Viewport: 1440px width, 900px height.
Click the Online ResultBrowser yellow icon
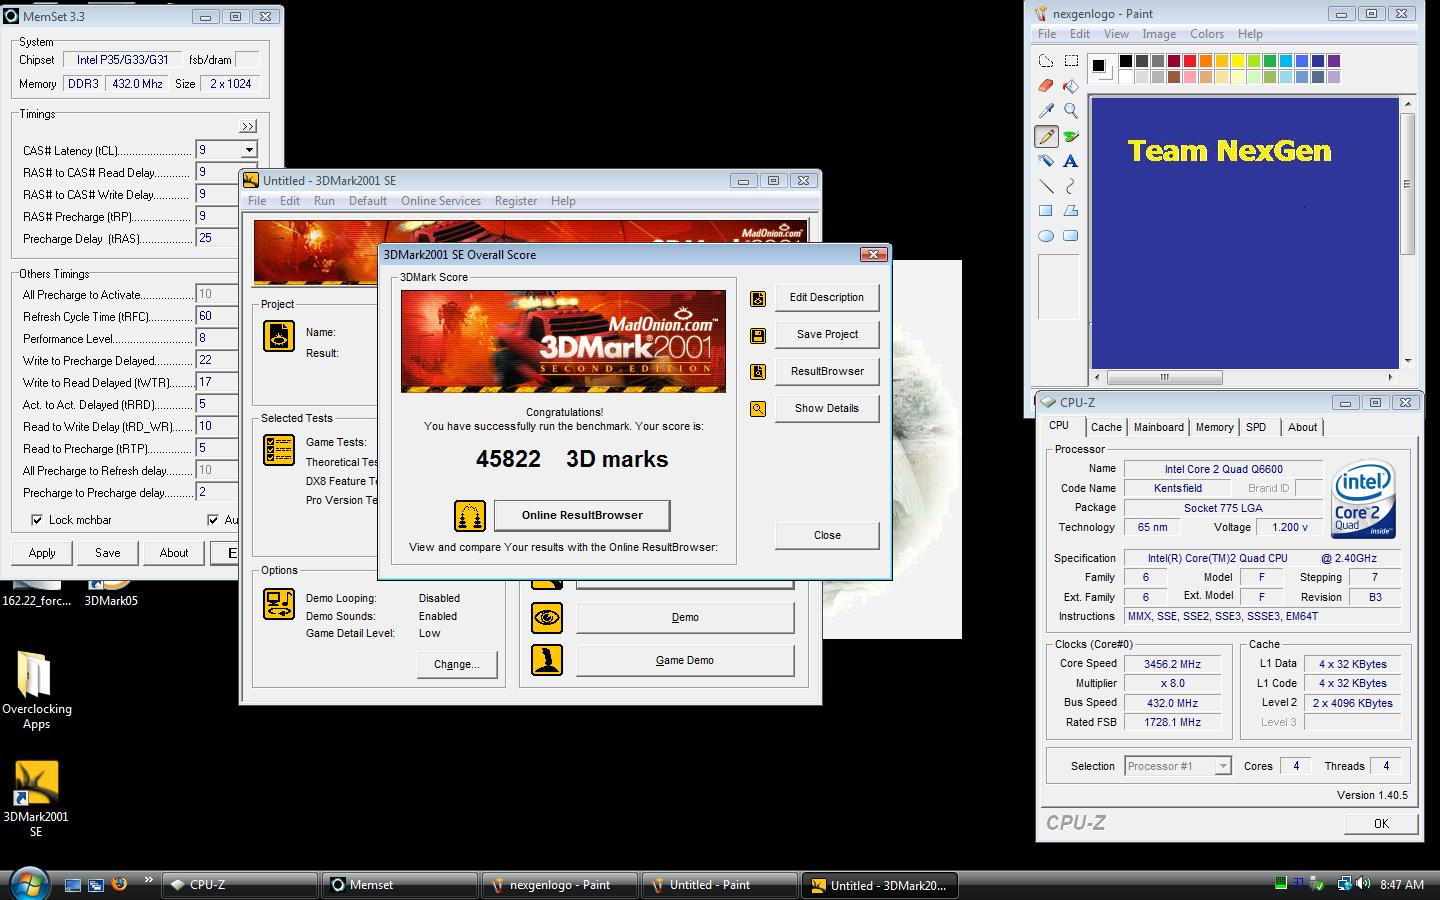point(470,516)
